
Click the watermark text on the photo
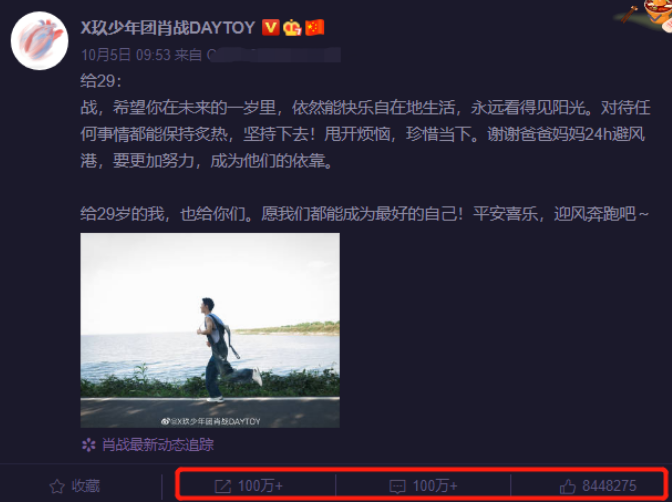[x=210, y=421]
